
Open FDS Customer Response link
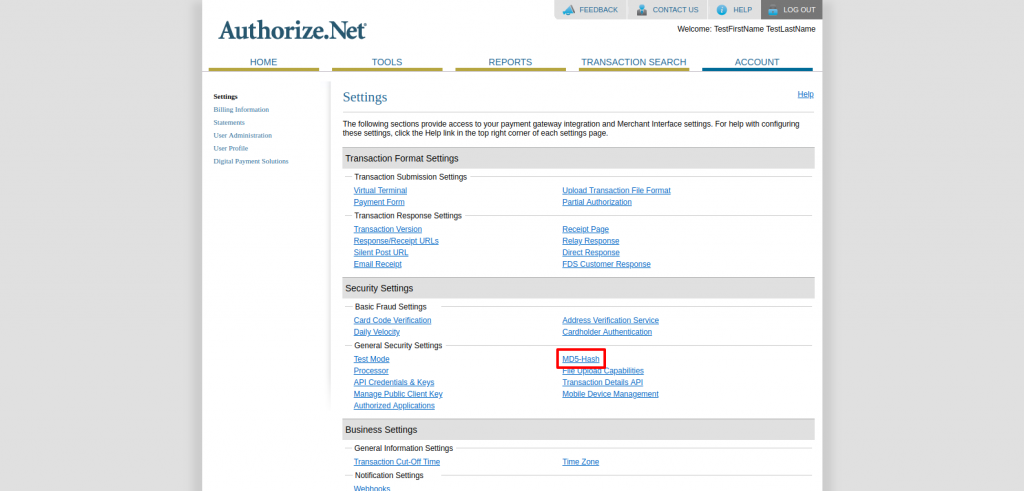607,264
